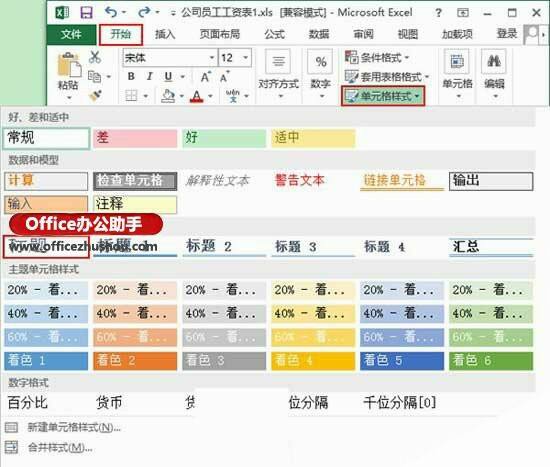Click the Decrease Font Size icon
The image size is (550, 467).
click(224, 76)
